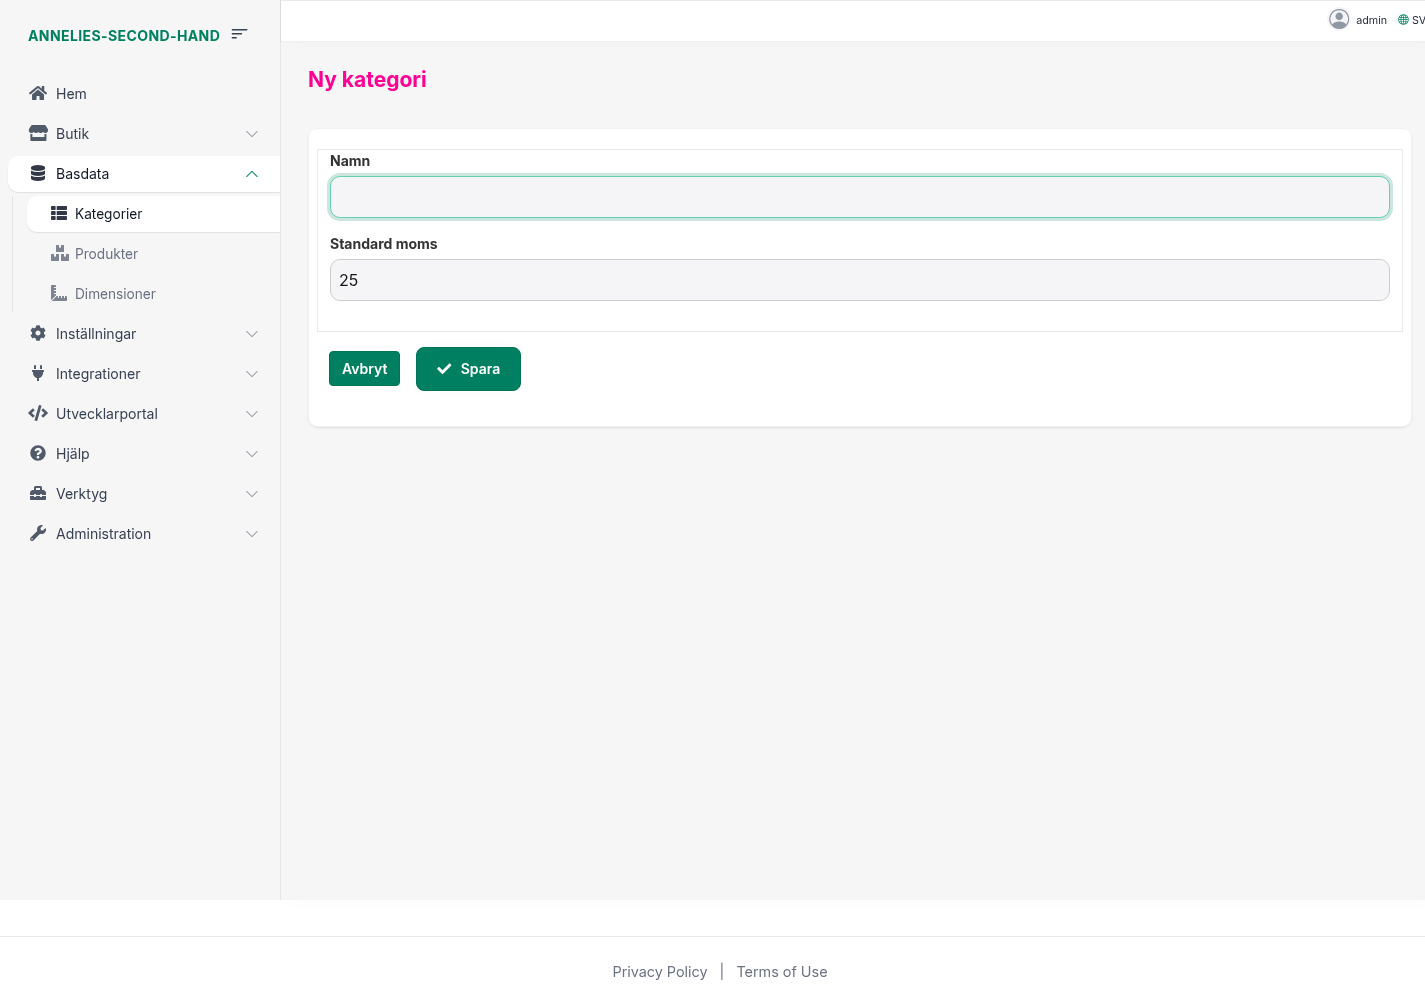Select Kategorier in the sidebar
The width and height of the screenshot is (1425, 1007).
pos(108,214)
